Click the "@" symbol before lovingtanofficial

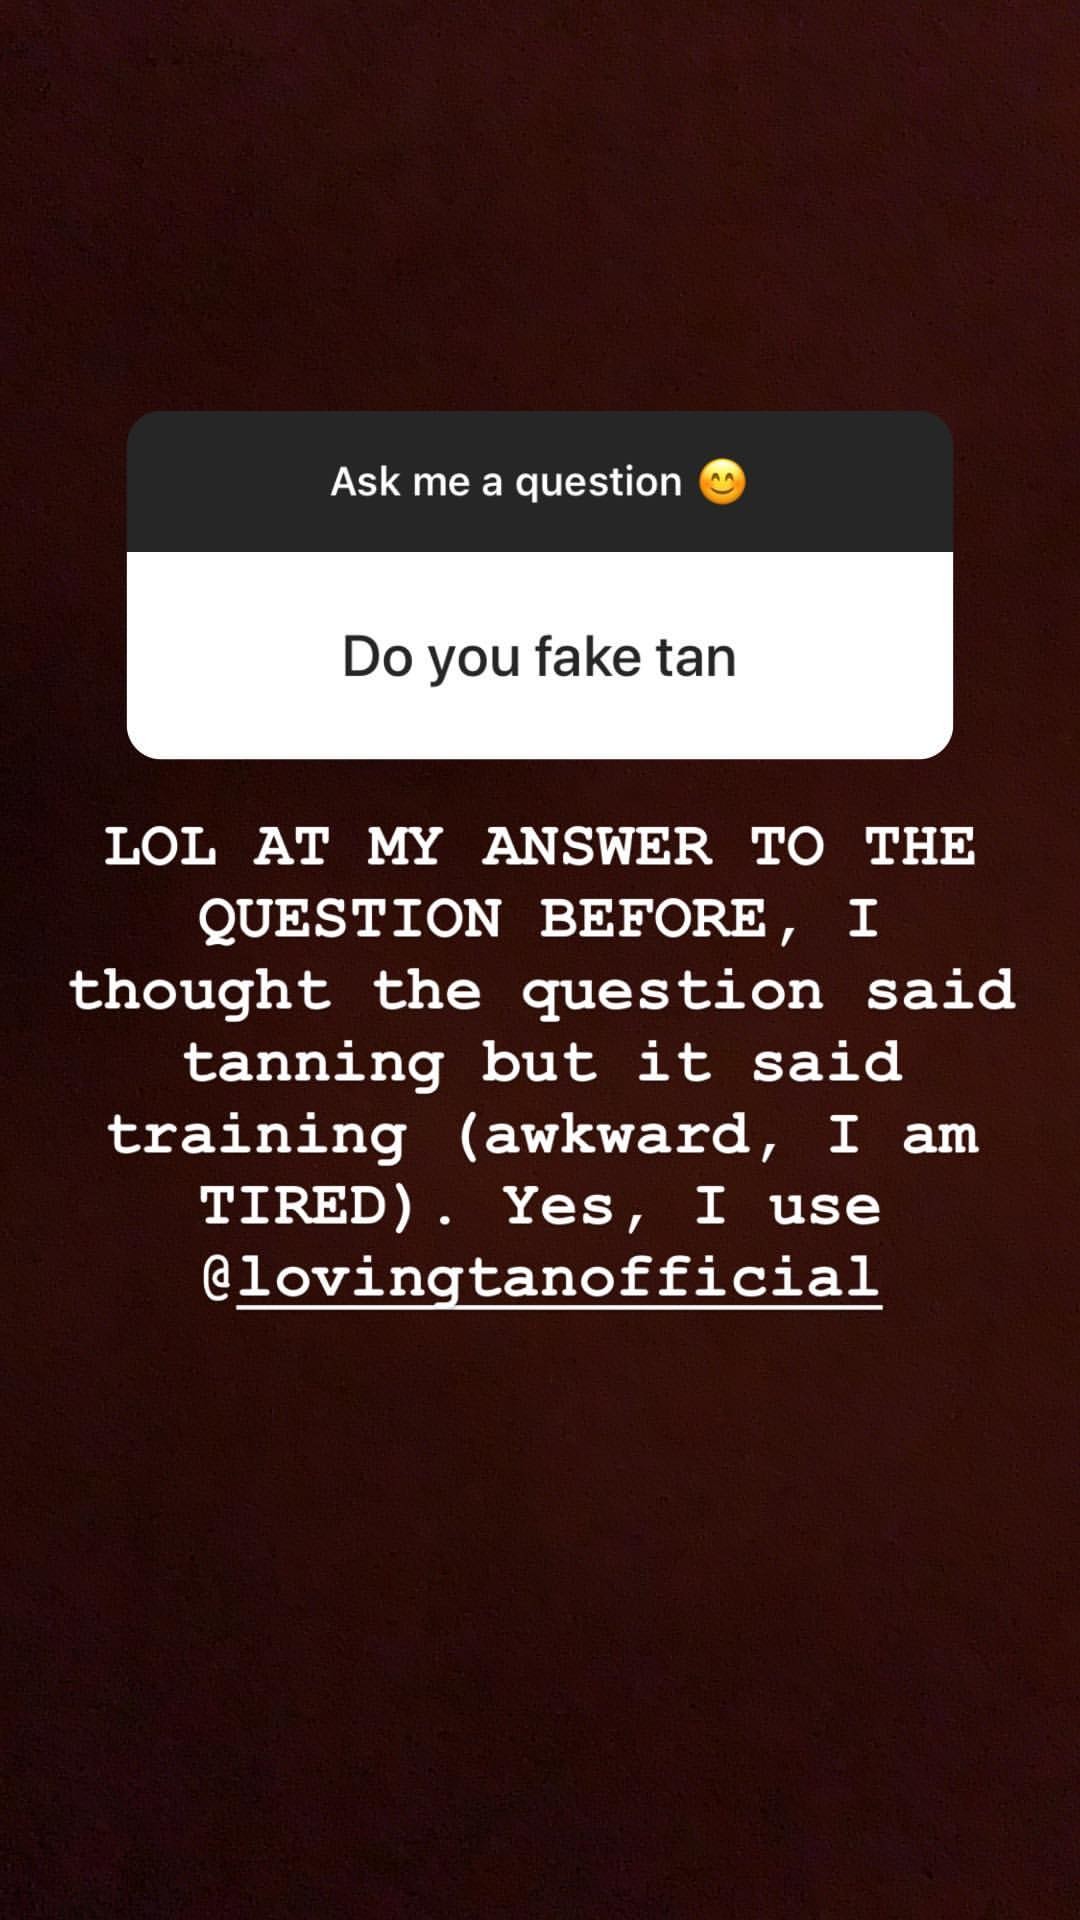(x=218, y=1277)
